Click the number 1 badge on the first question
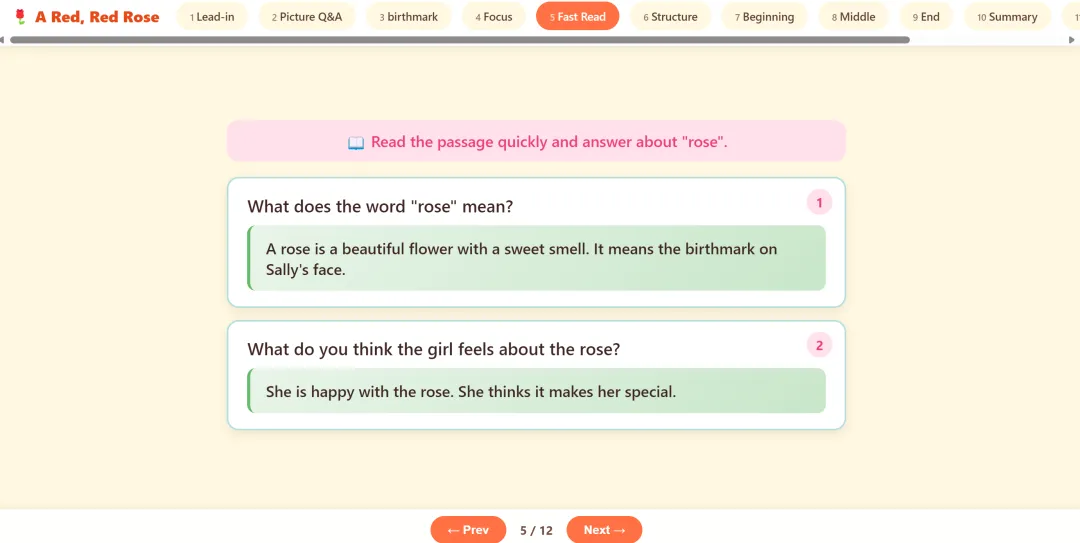 (819, 203)
